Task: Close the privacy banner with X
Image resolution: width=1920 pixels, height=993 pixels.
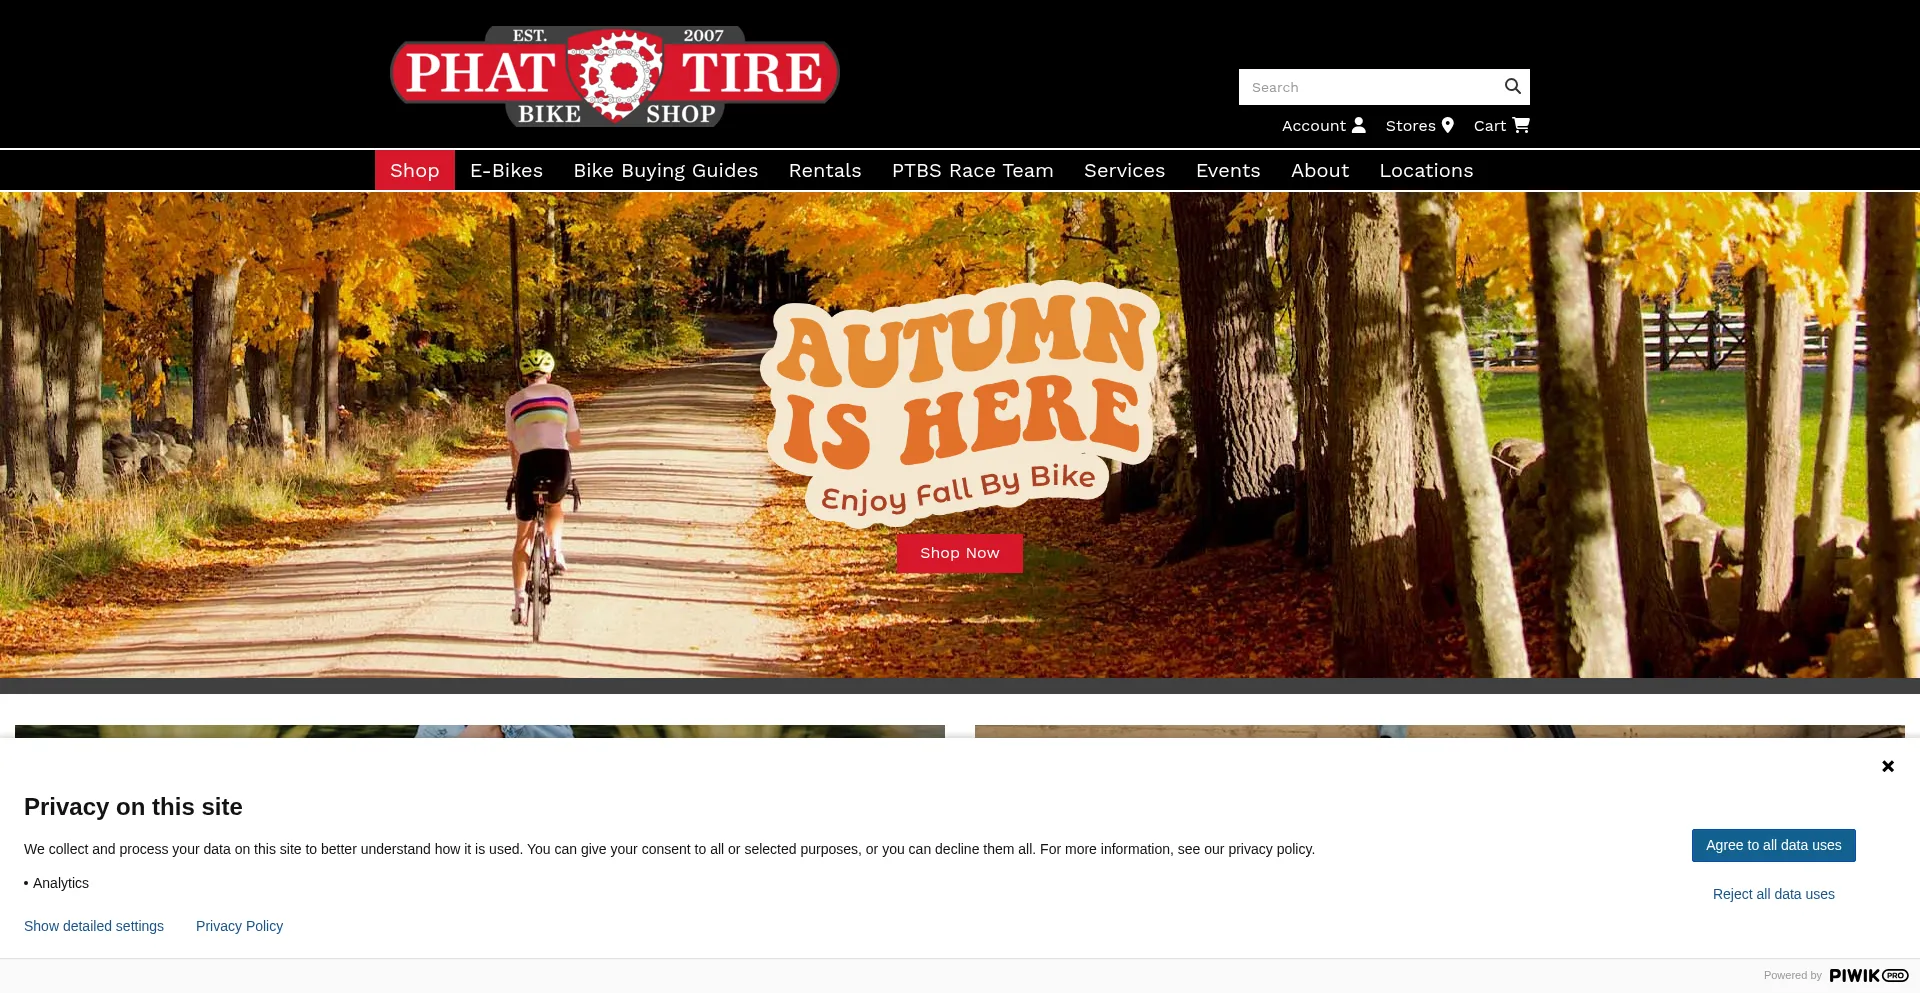Action: coord(1888,766)
